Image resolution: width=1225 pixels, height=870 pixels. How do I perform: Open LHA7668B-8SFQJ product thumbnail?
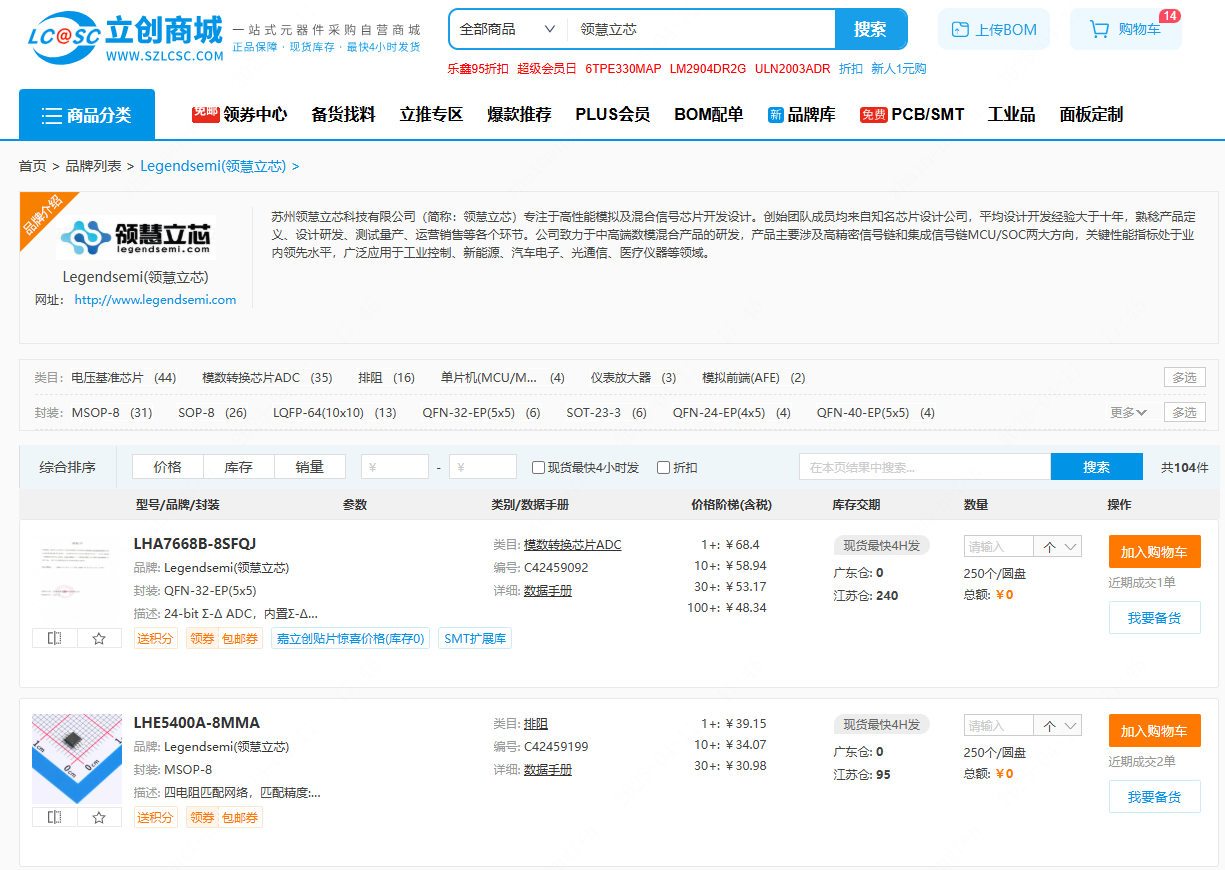pos(77,580)
